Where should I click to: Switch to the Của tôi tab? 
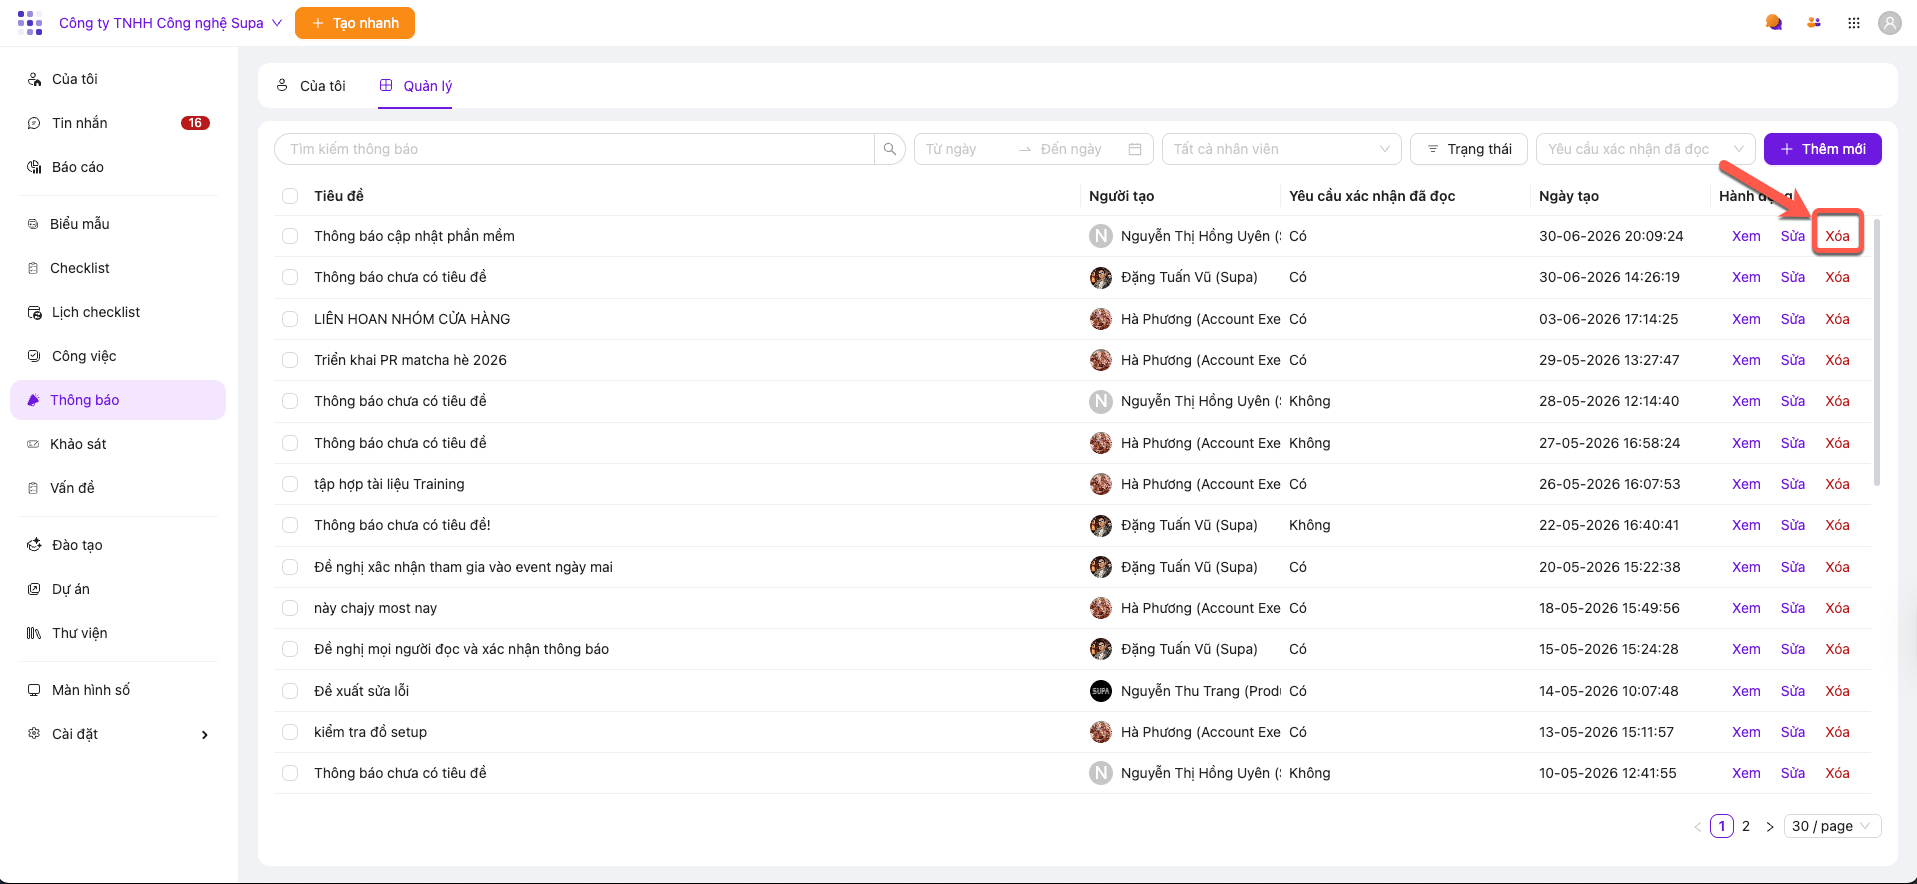(311, 86)
